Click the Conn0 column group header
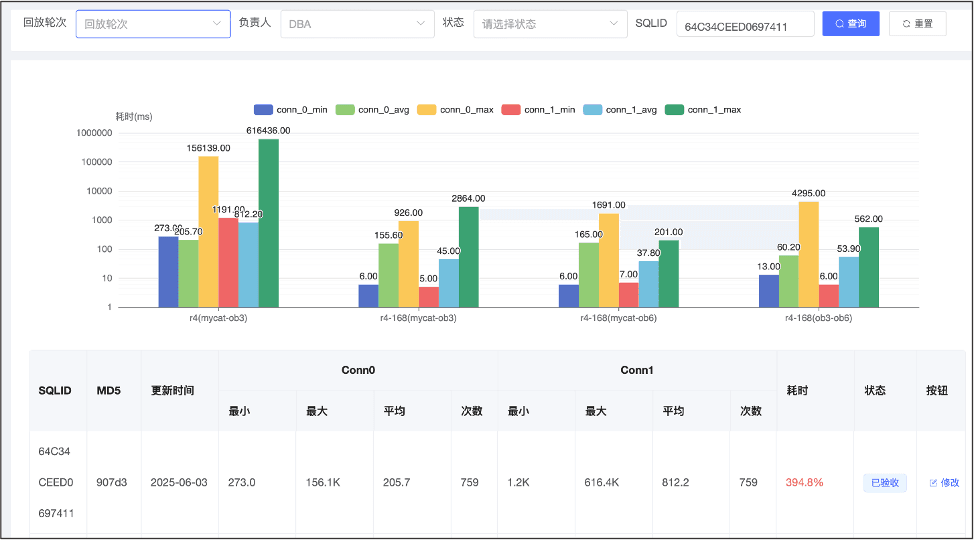Screen dimensions: 974x540 [x=358, y=370]
